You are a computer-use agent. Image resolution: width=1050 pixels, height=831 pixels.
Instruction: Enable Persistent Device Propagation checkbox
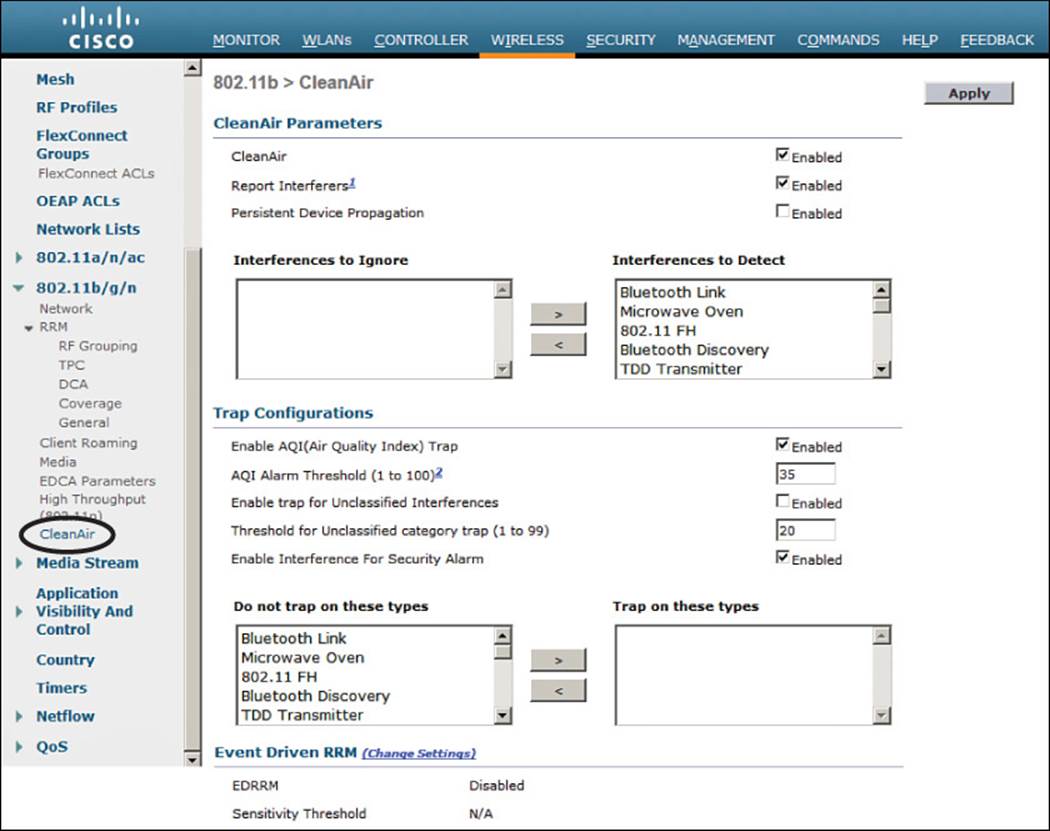(782, 211)
